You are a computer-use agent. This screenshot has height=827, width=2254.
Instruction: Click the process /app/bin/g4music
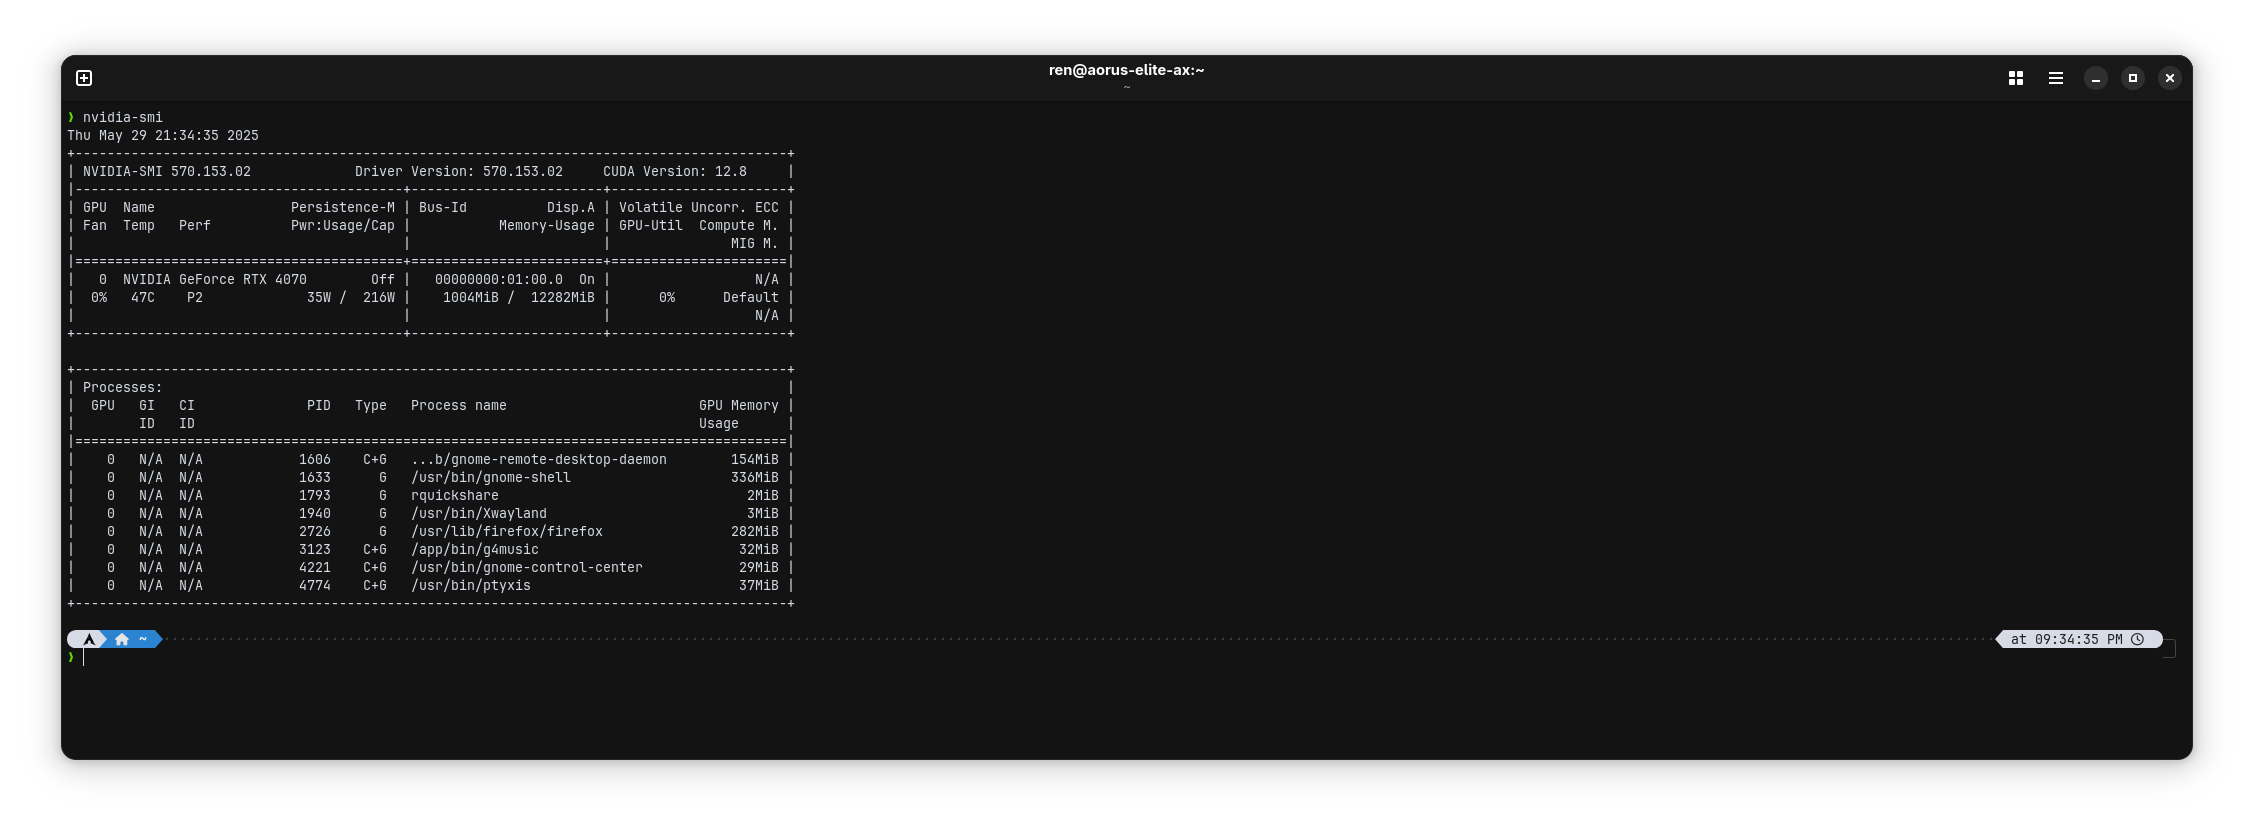(x=475, y=549)
